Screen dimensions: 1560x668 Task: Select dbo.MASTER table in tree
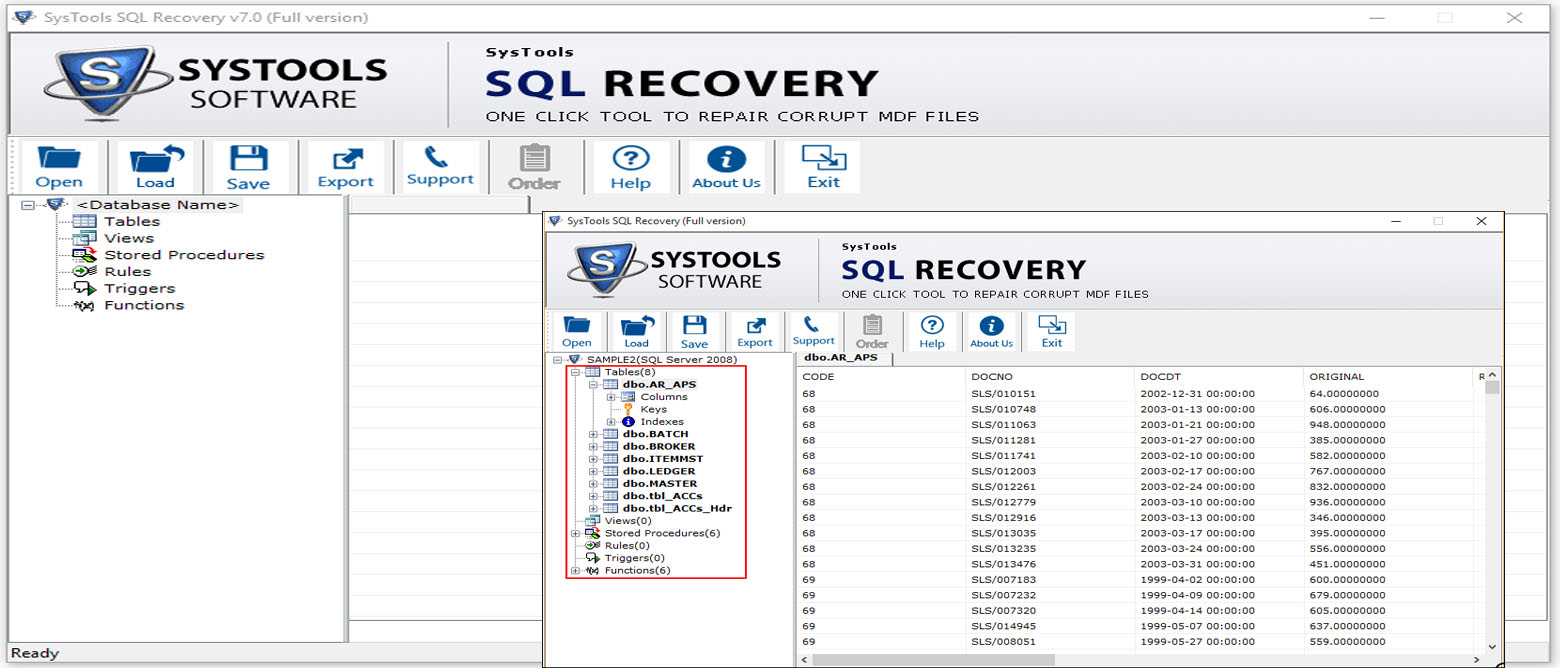658,484
